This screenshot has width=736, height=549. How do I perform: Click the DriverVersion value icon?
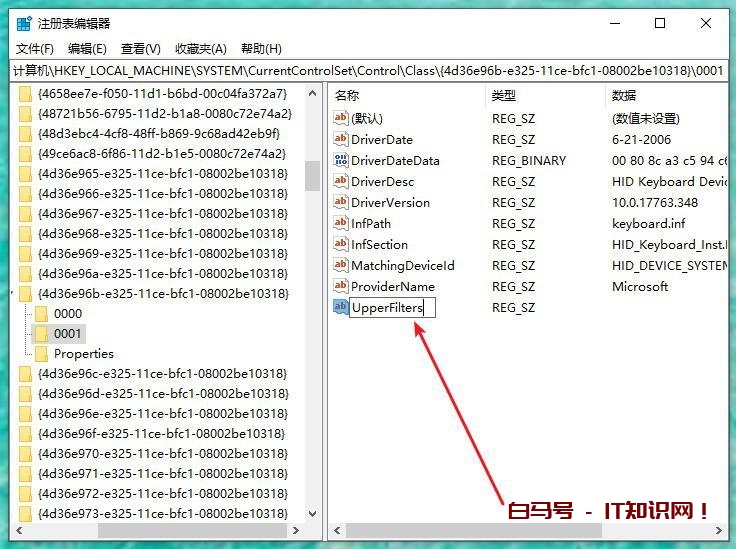pos(341,203)
